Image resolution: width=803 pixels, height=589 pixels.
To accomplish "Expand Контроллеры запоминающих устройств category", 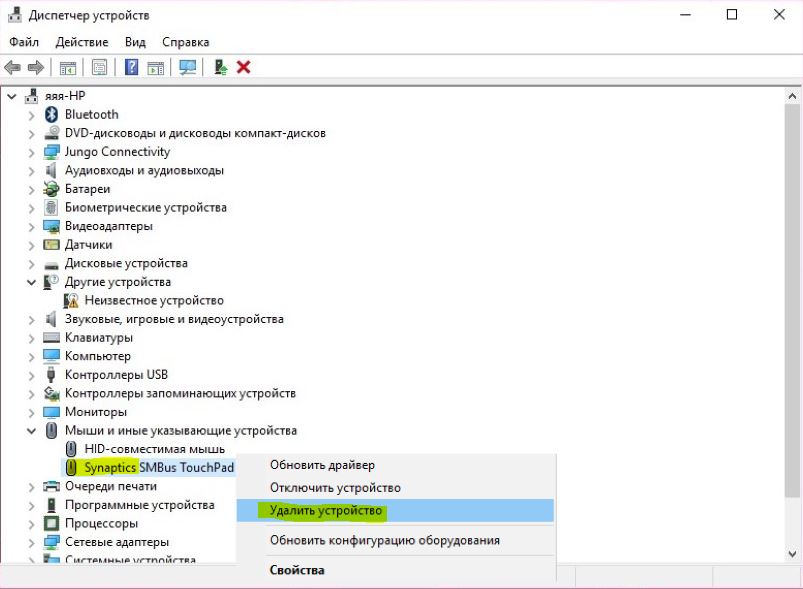I will [x=31, y=394].
